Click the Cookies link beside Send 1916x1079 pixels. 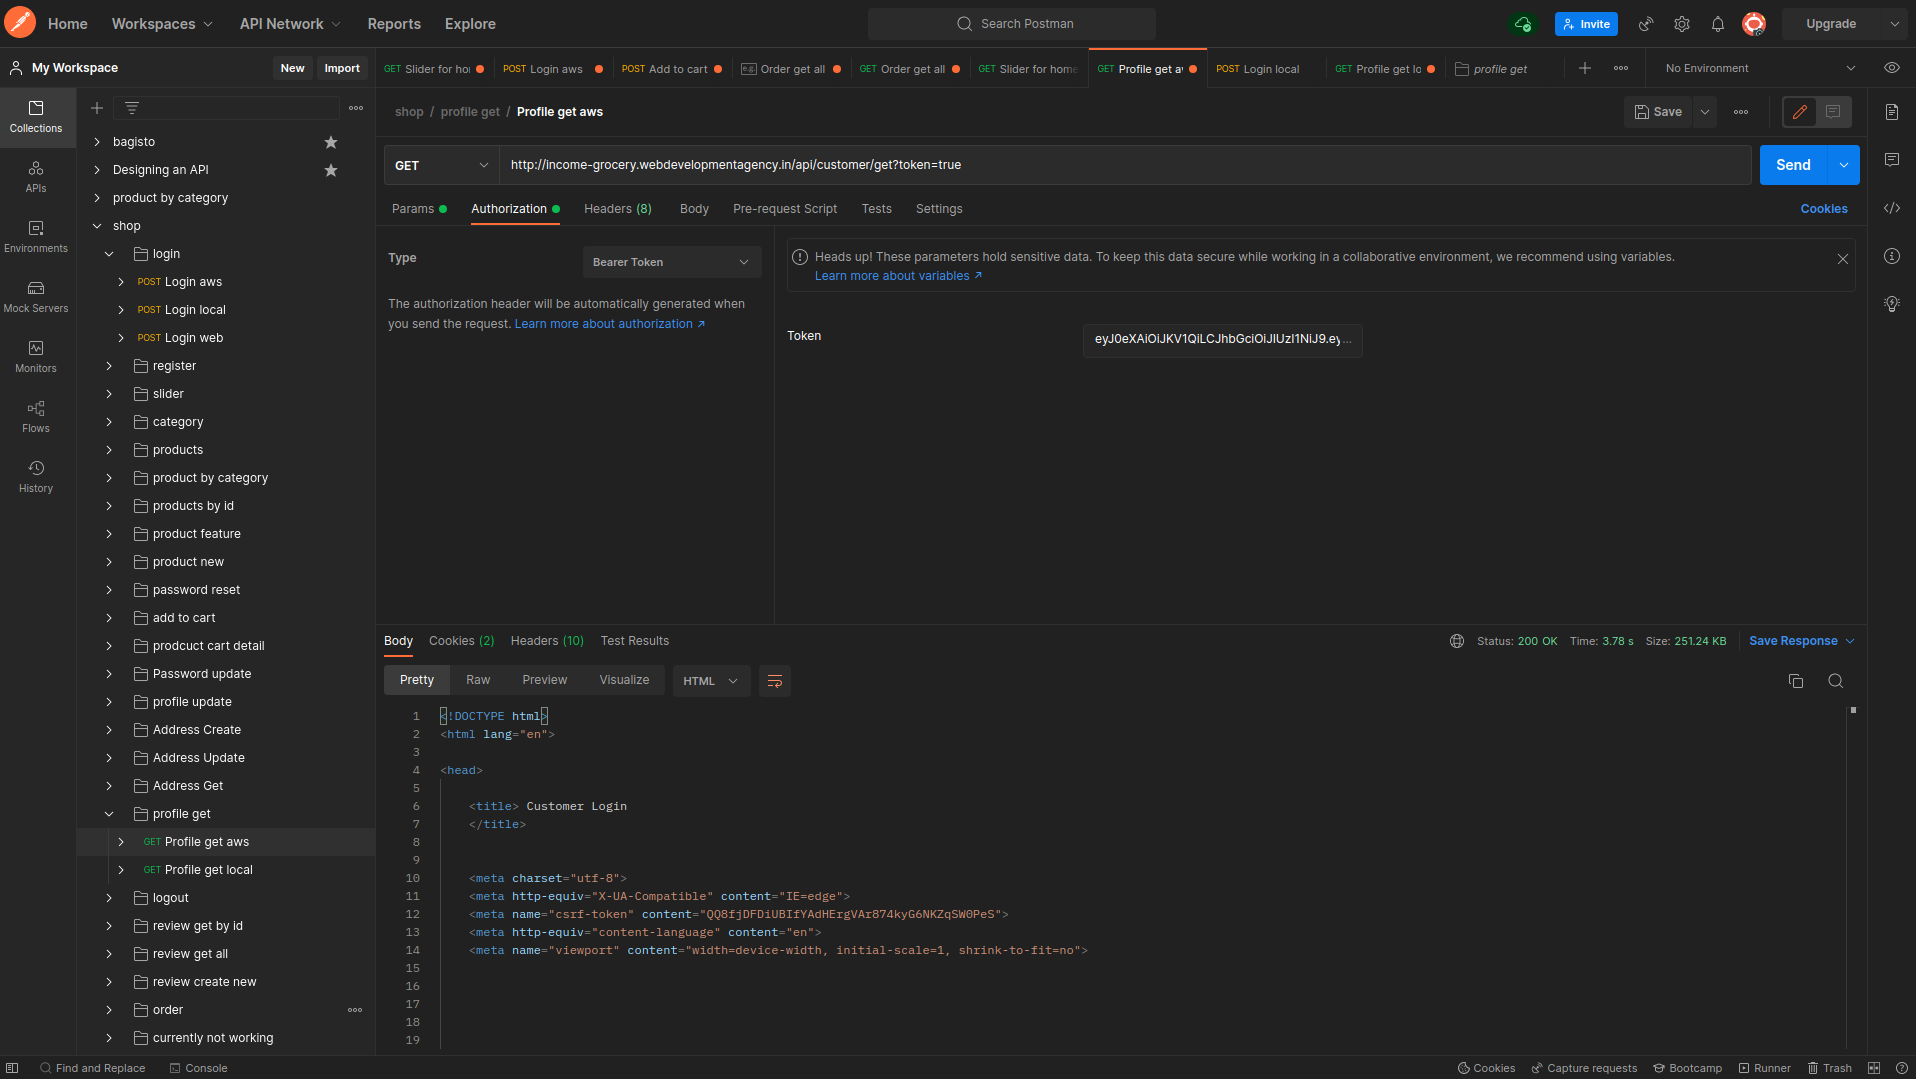coord(1824,209)
